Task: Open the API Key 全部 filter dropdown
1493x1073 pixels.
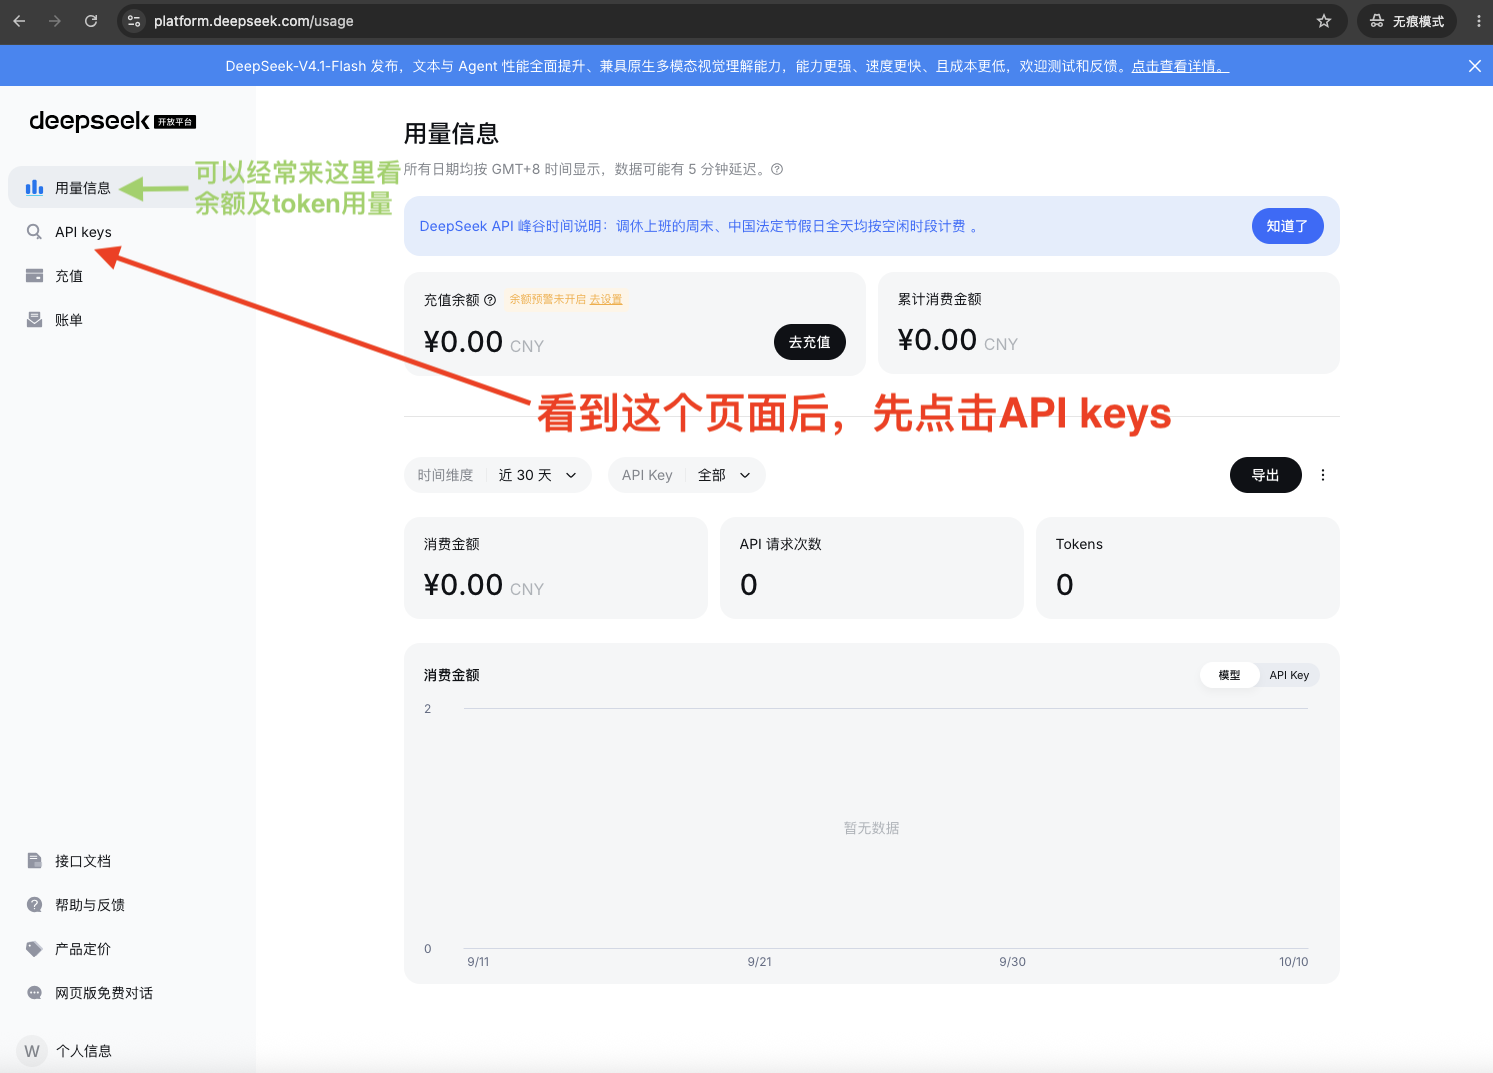Action: click(x=687, y=475)
